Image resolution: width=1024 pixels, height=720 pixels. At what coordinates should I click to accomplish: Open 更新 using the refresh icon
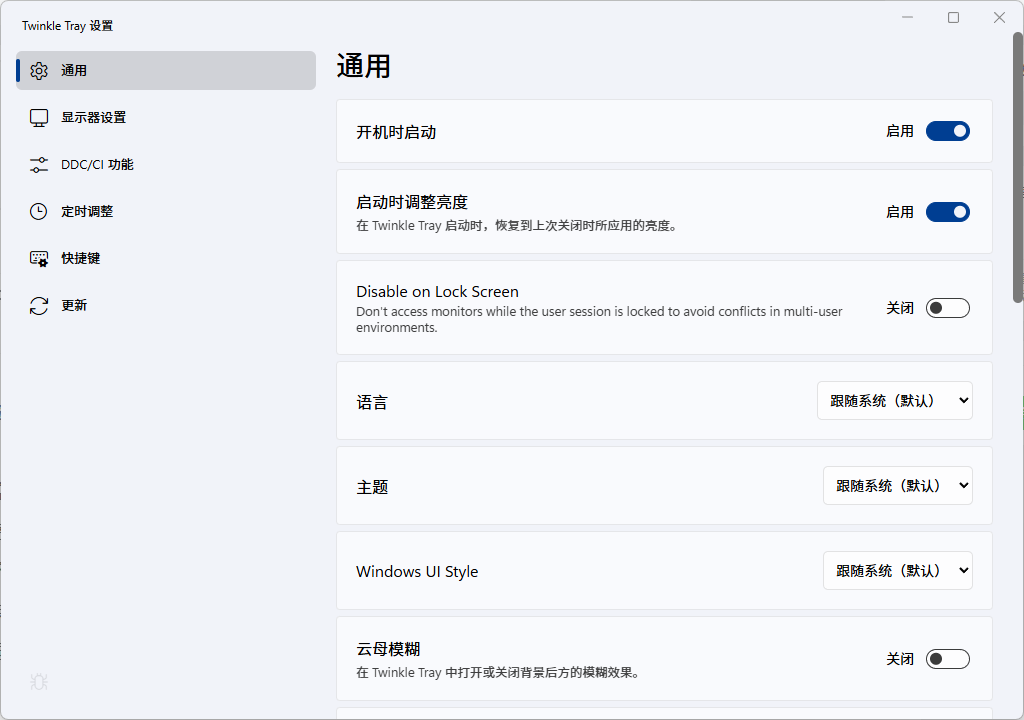[38, 305]
